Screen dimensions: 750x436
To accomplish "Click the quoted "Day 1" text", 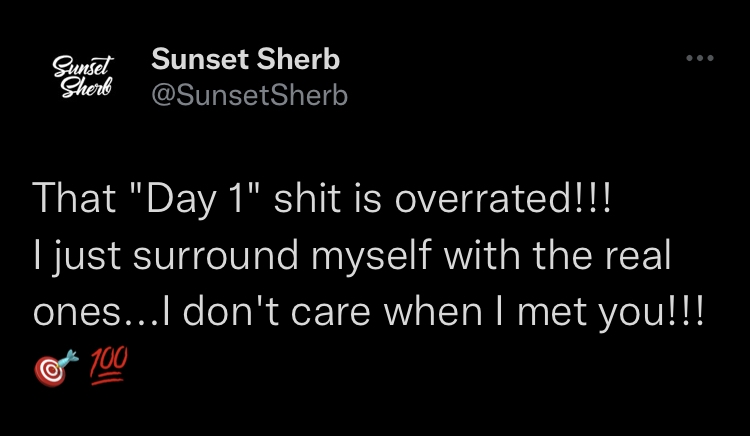I will [x=192, y=199].
